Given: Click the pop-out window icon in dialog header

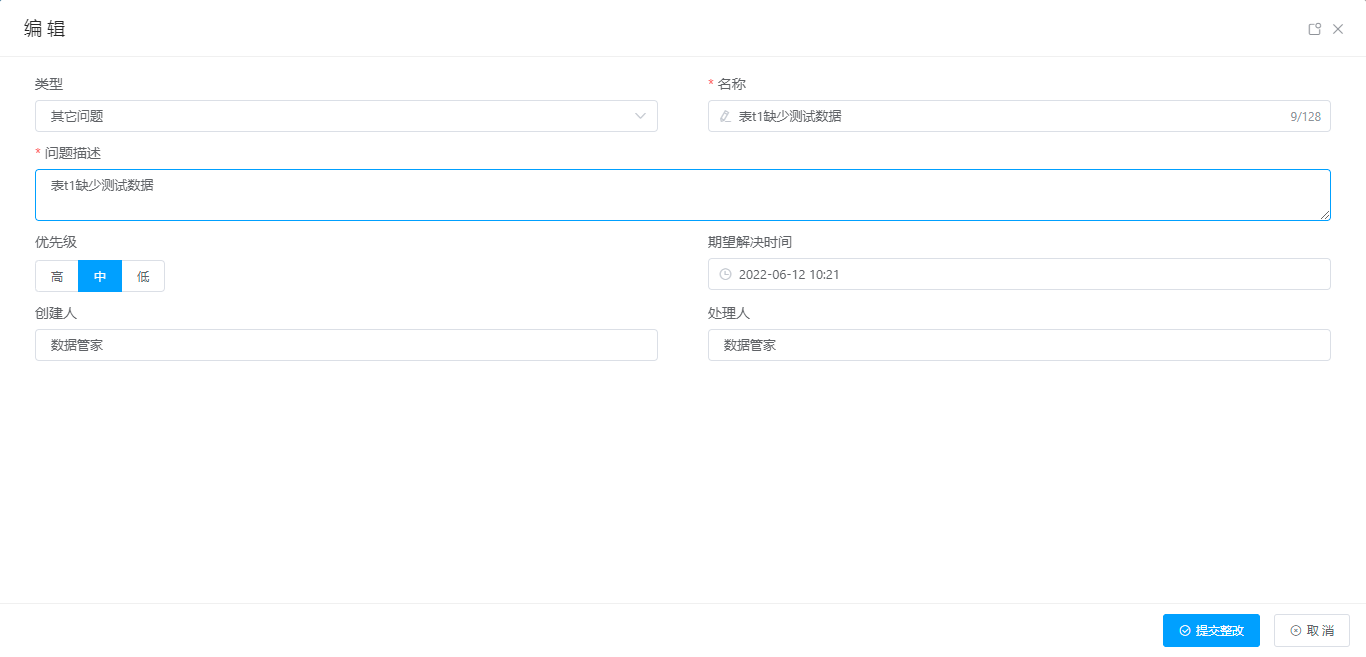Looking at the screenshot, I should [1315, 29].
